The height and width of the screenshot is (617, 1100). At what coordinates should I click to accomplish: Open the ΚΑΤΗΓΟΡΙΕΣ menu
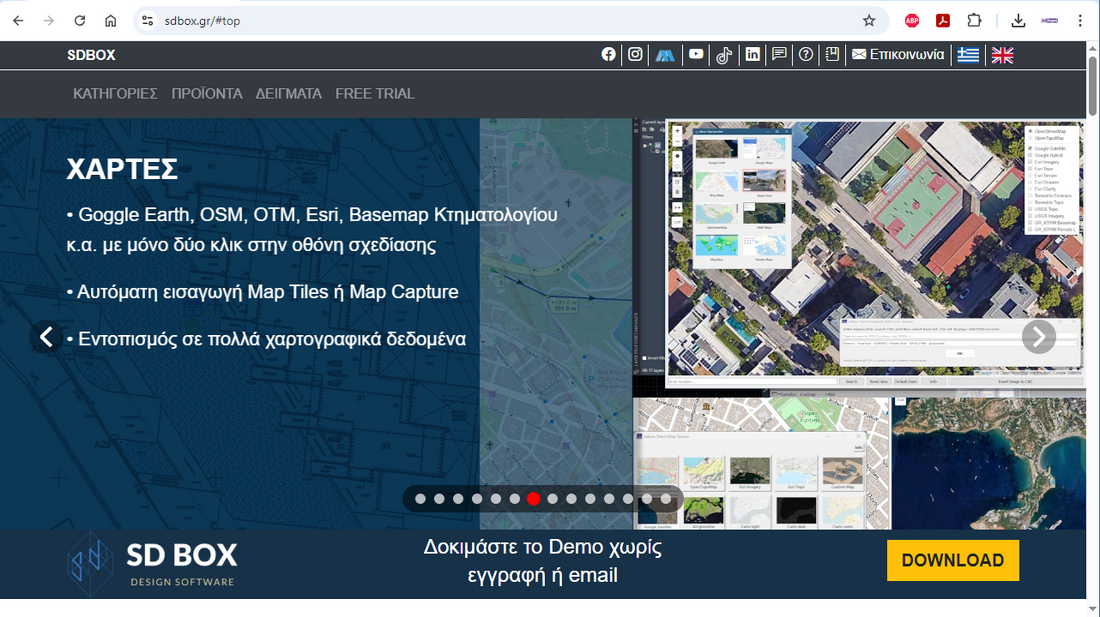point(115,93)
